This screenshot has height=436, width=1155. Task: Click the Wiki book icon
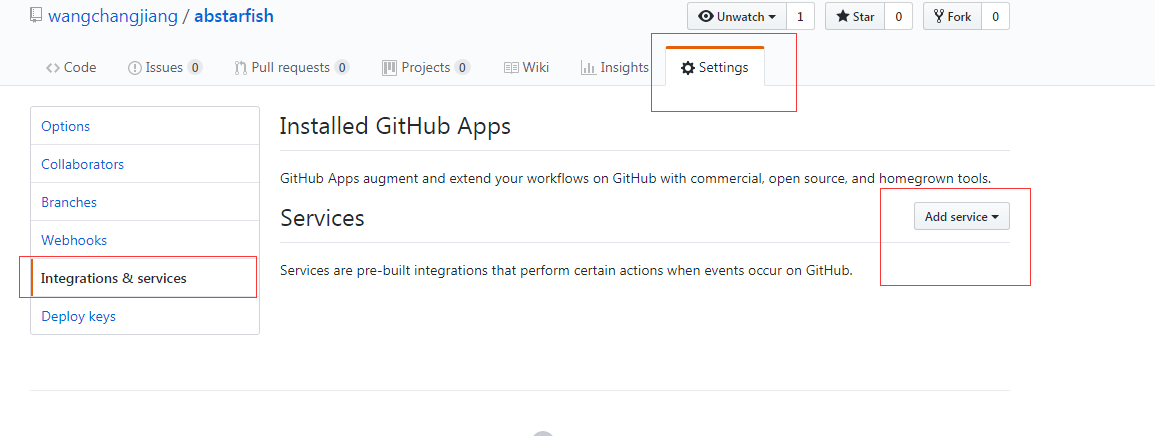click(511, 68)
